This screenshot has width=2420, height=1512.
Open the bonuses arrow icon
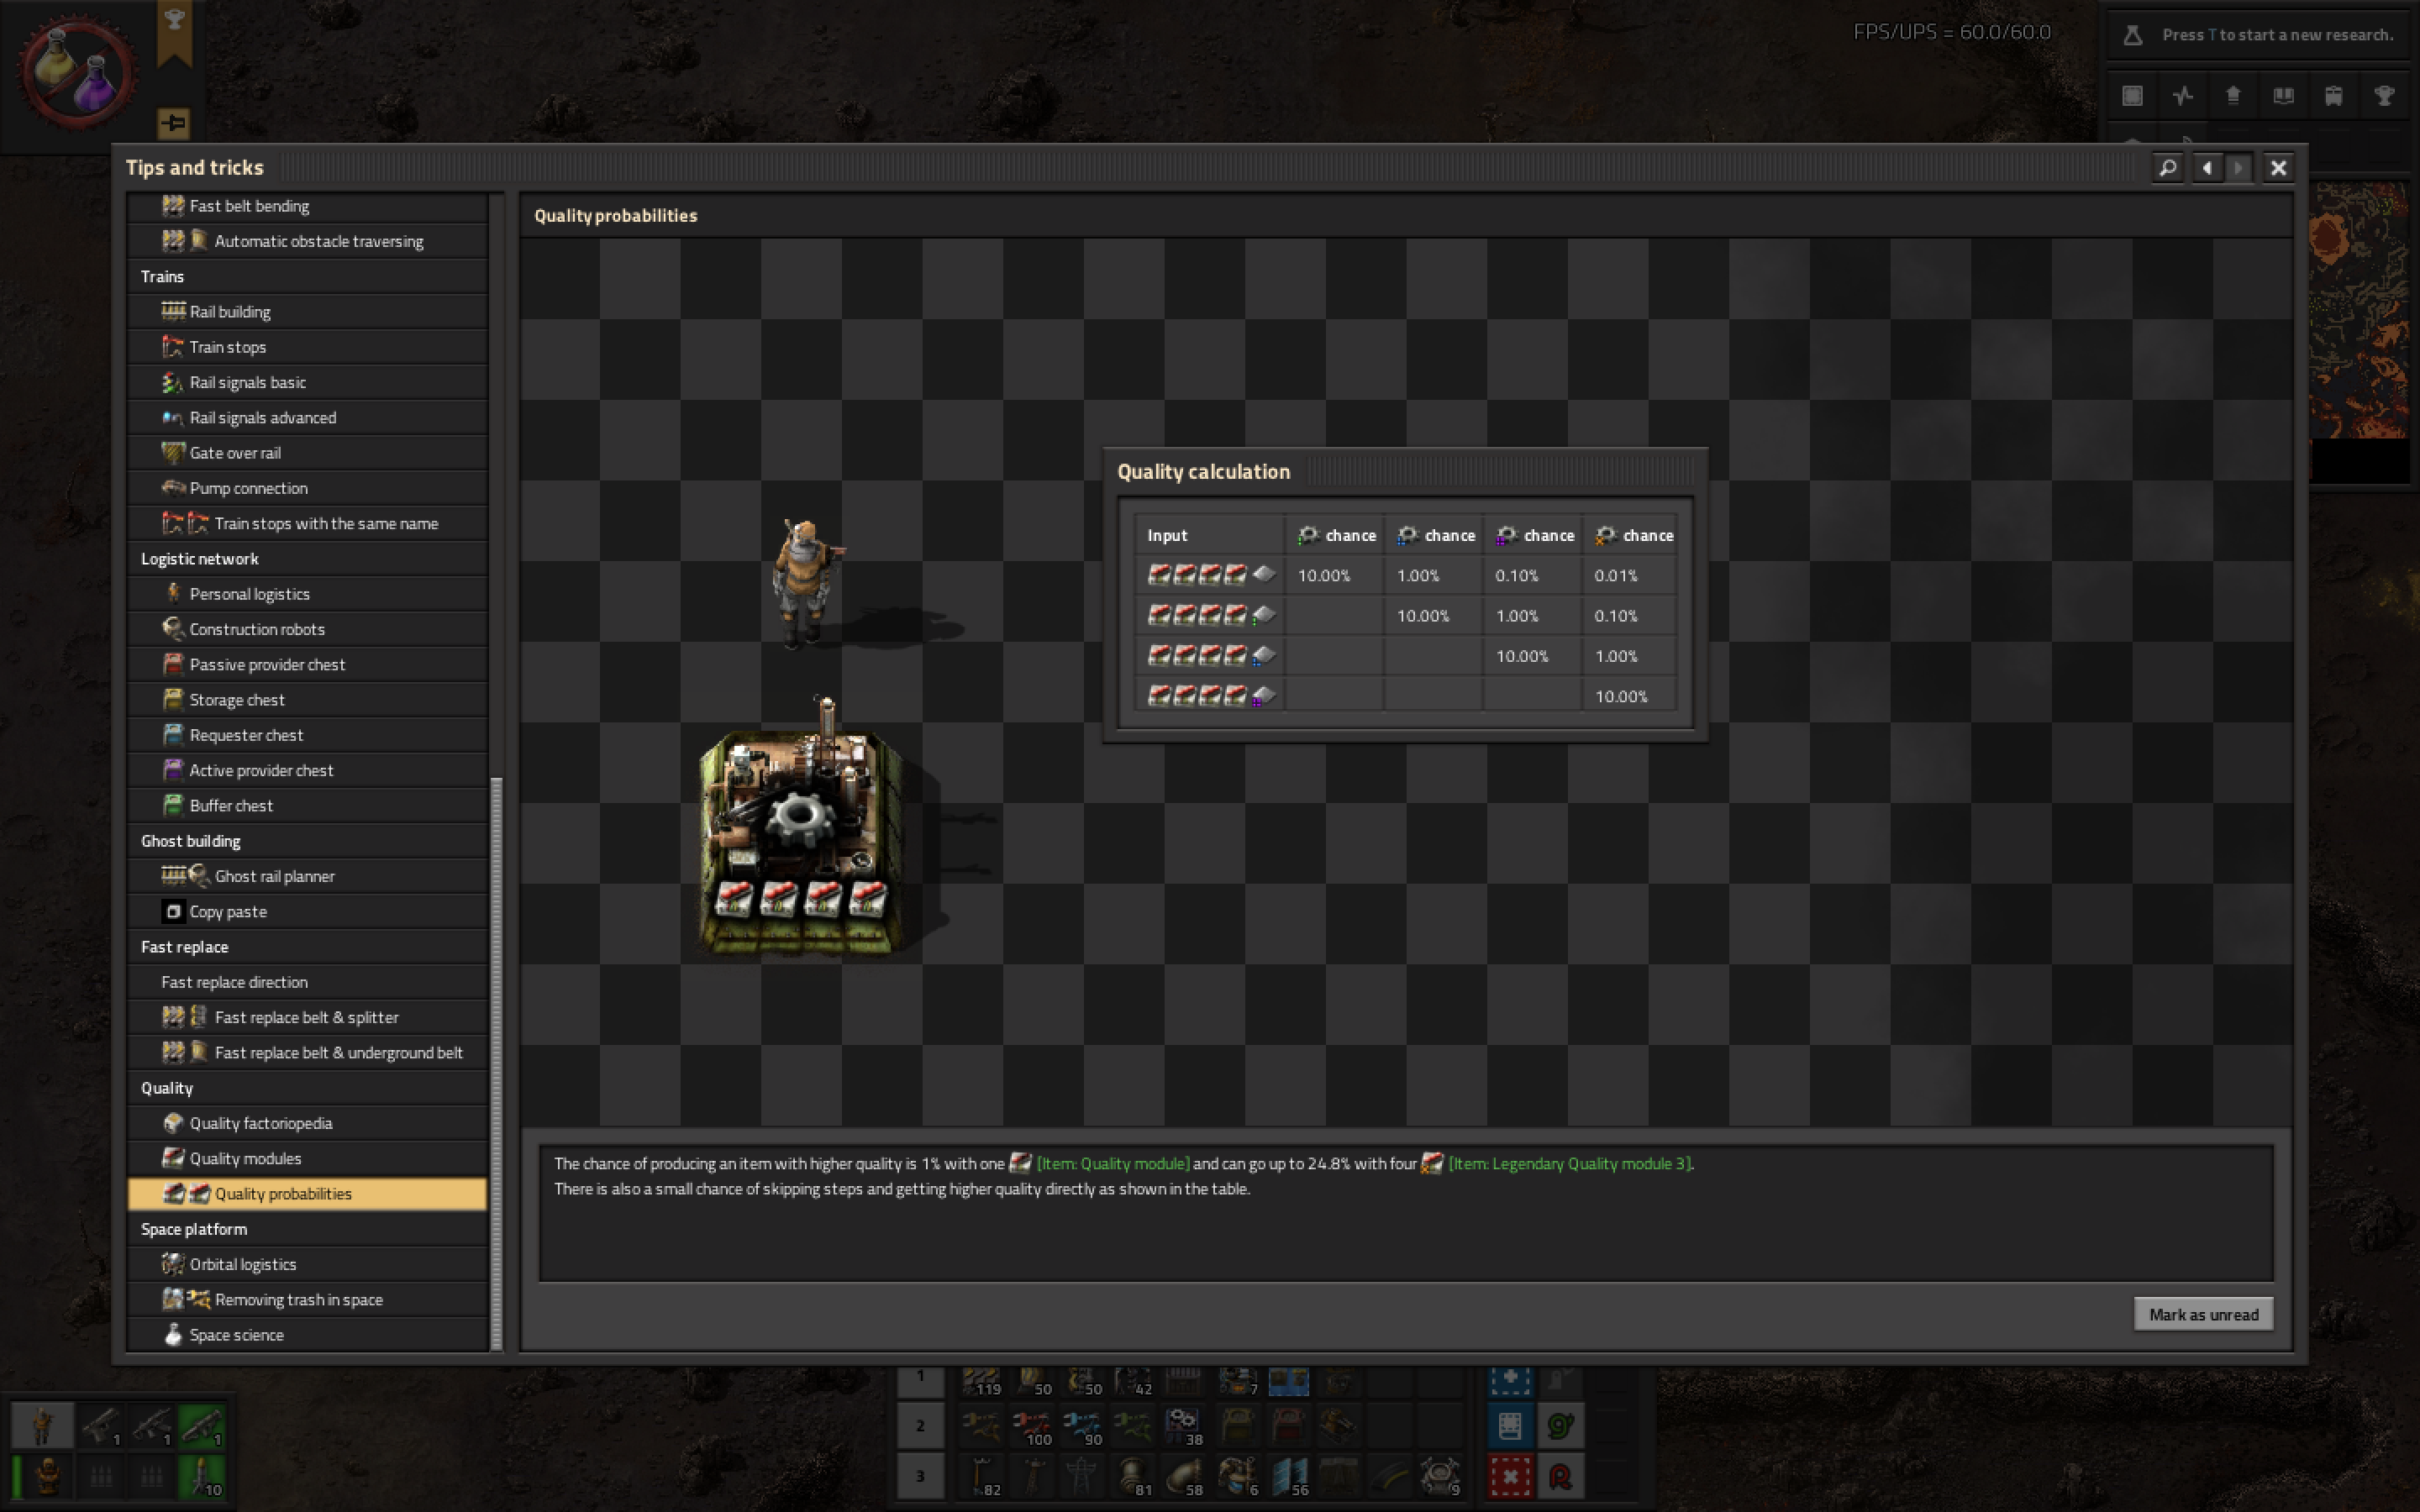[2233, 96]
